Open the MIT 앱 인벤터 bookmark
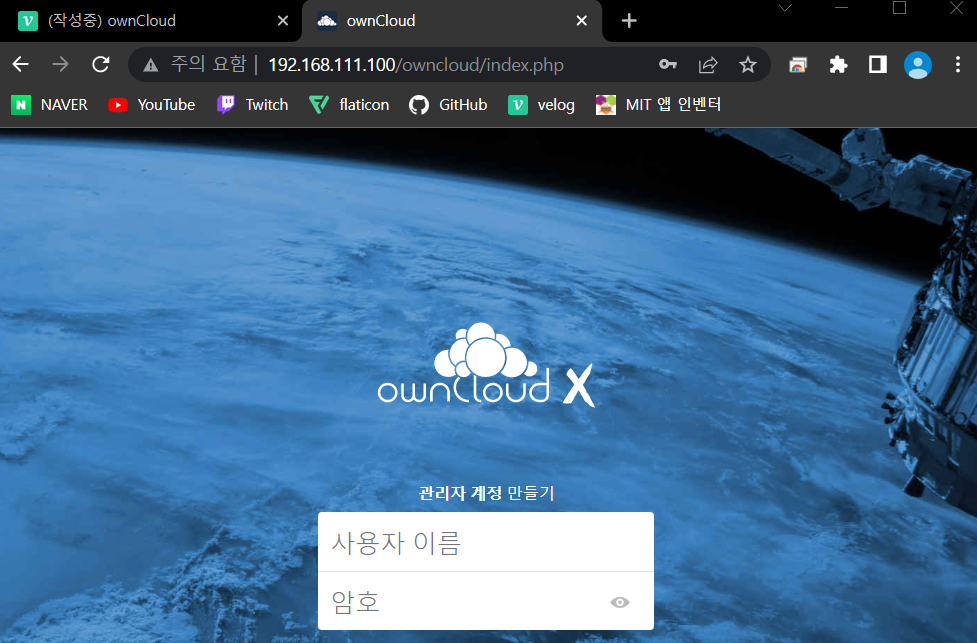 pyautogui.click(x=659, y=105)
